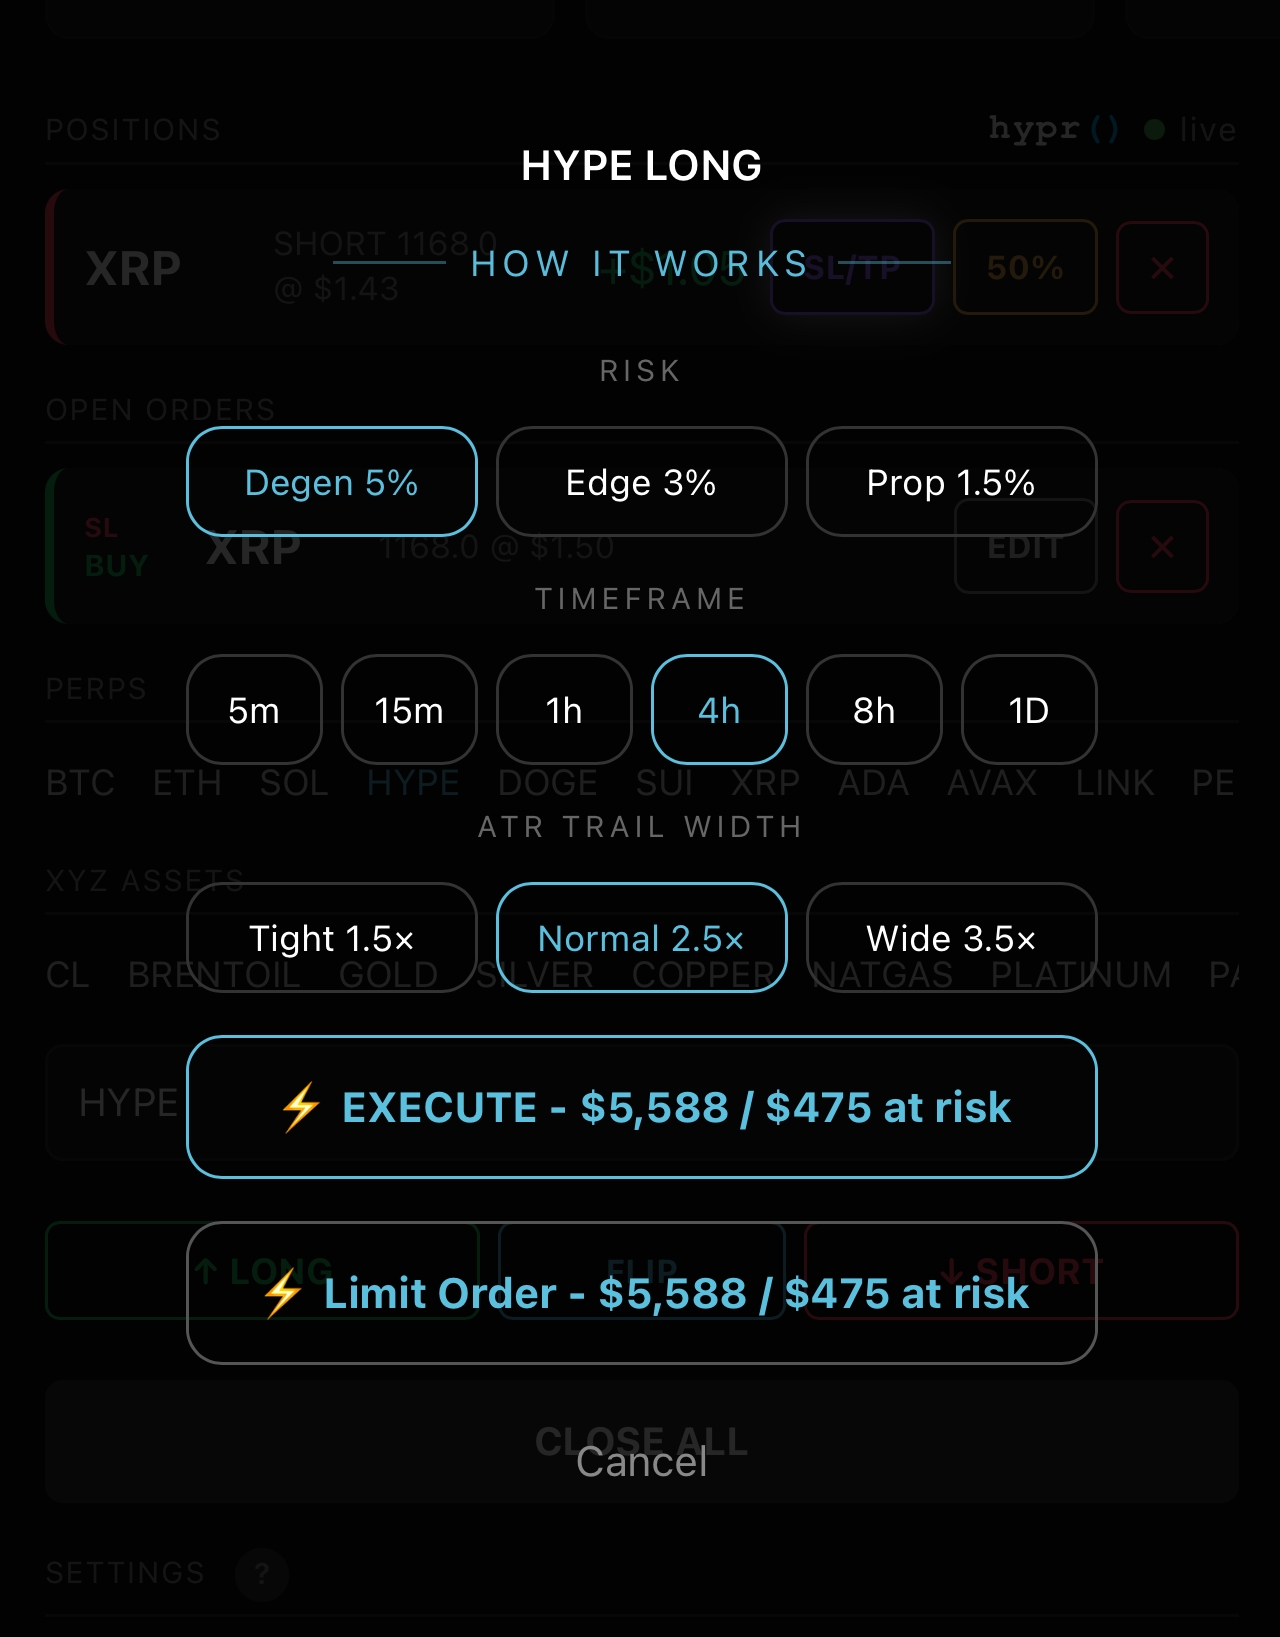Screen dimensions: 1280x1637
Task: Pick the Prop 1.5% risk setting
Action: pyautogui.click(x=951, y=482)
